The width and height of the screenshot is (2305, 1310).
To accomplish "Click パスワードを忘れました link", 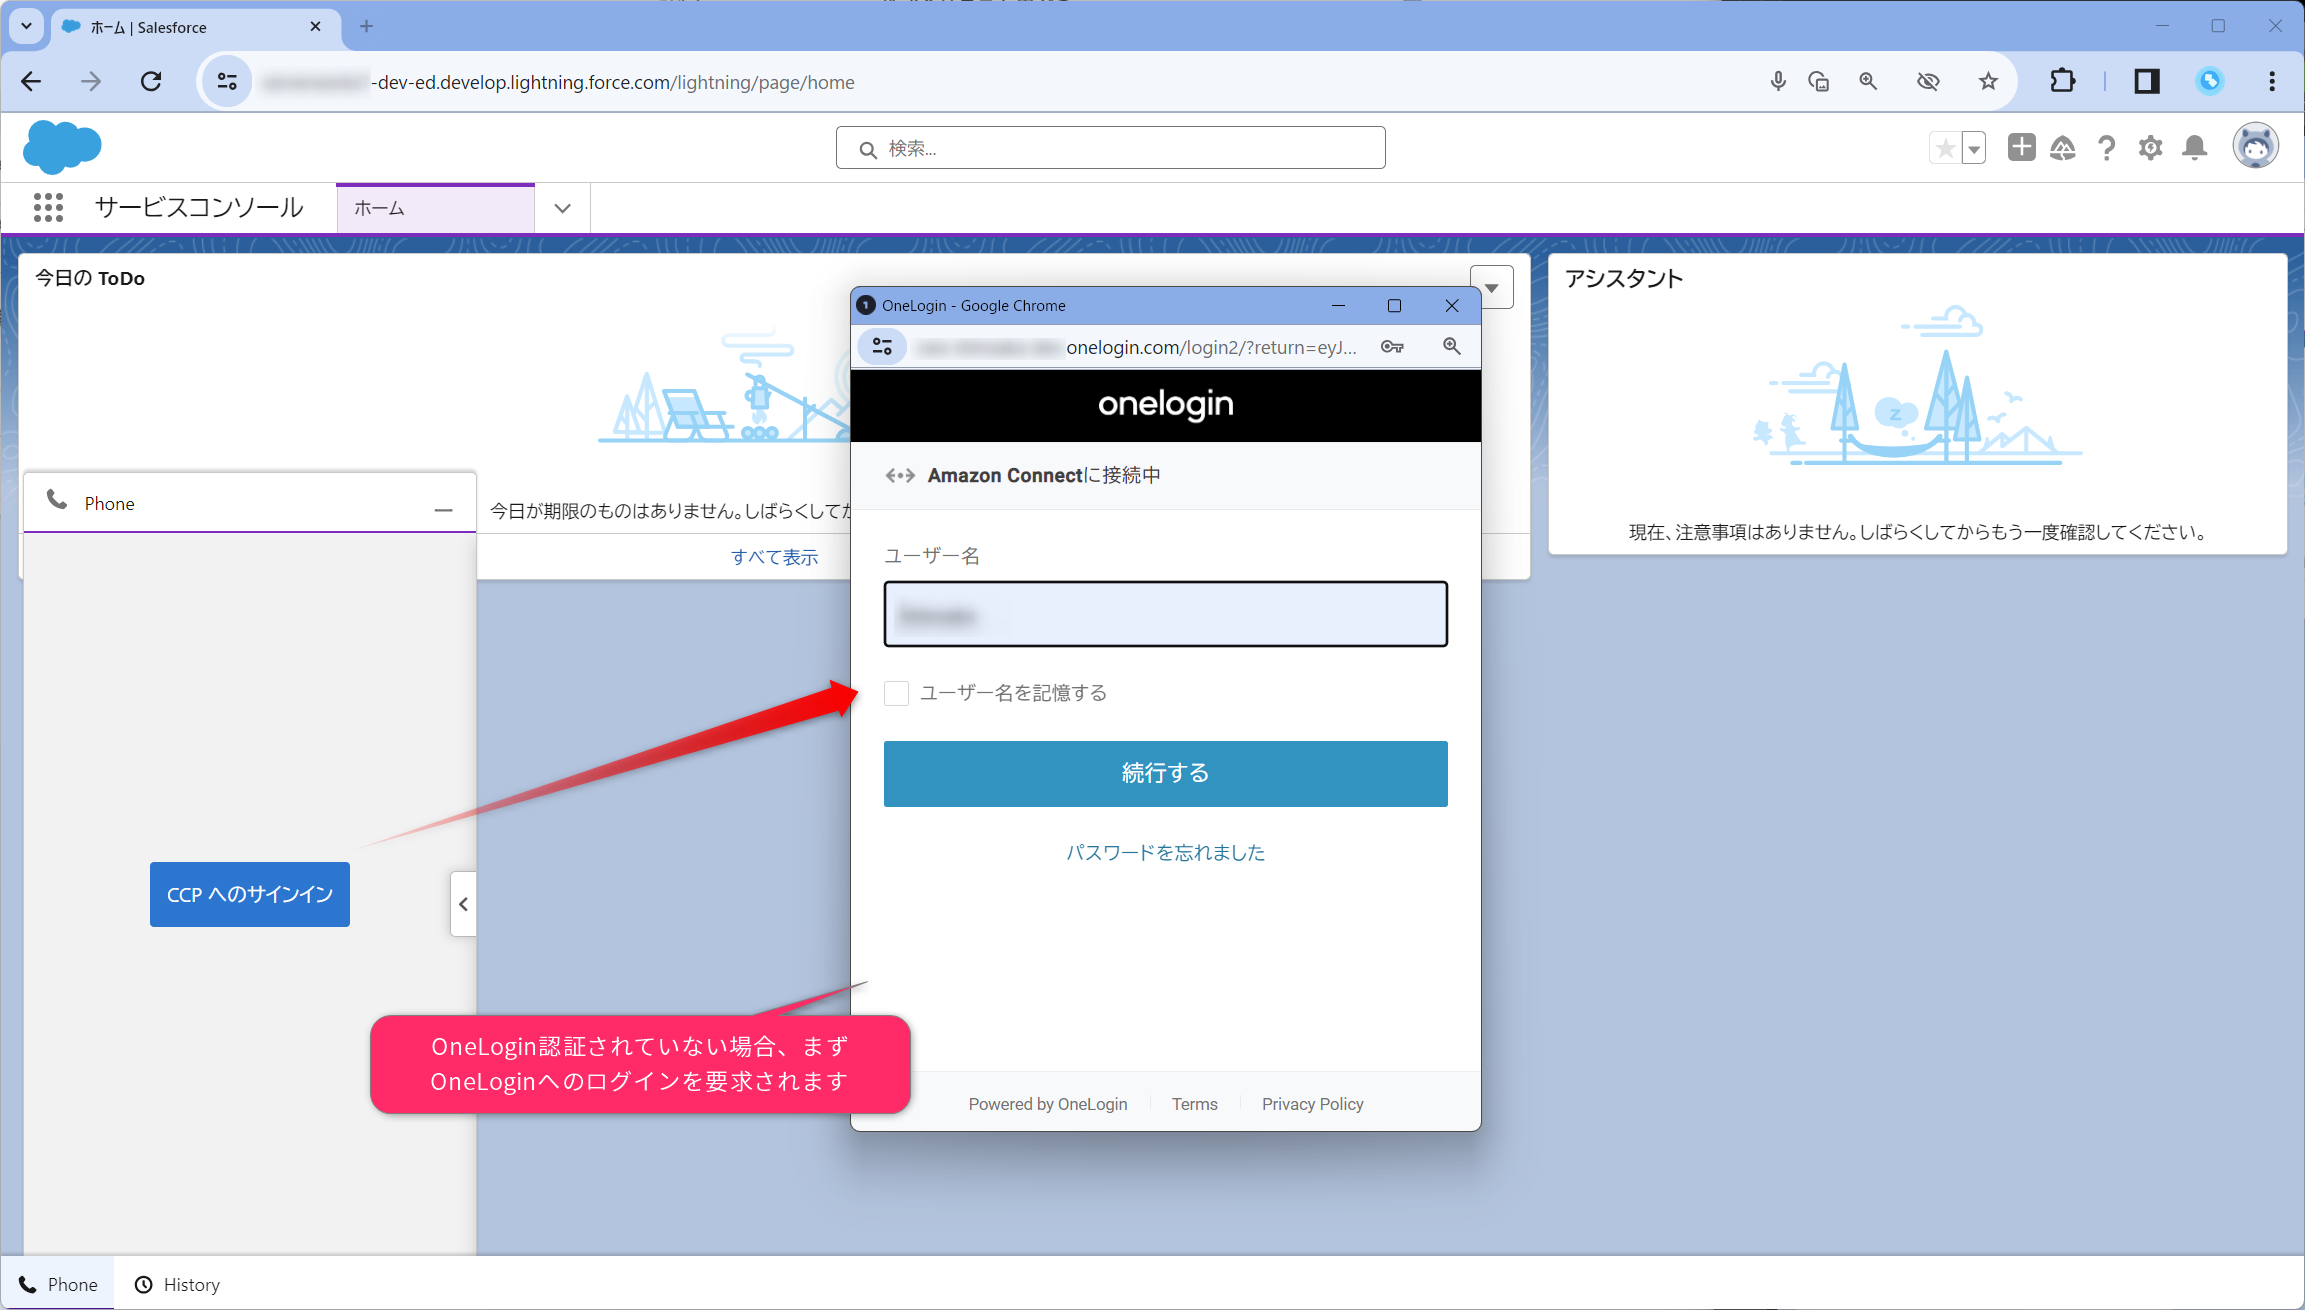I will [x=1165, y=852].
